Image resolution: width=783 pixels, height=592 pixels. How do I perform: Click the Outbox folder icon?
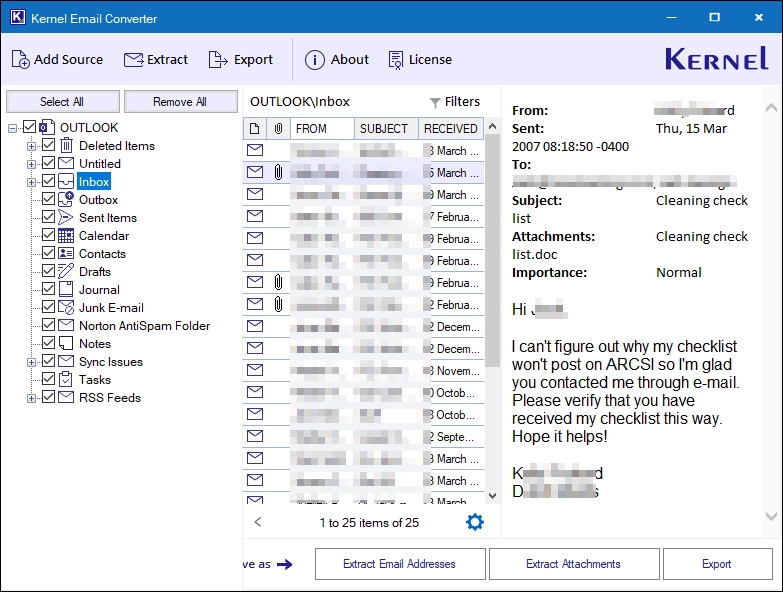(66, 199)
